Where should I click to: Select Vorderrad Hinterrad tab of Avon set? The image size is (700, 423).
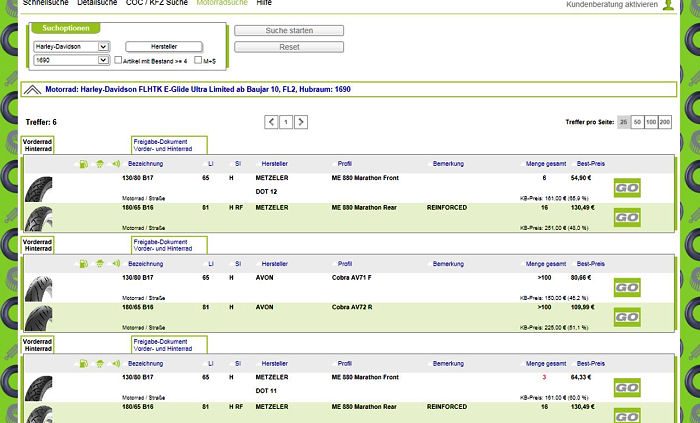pyautogui.click(x=38, y=245)
